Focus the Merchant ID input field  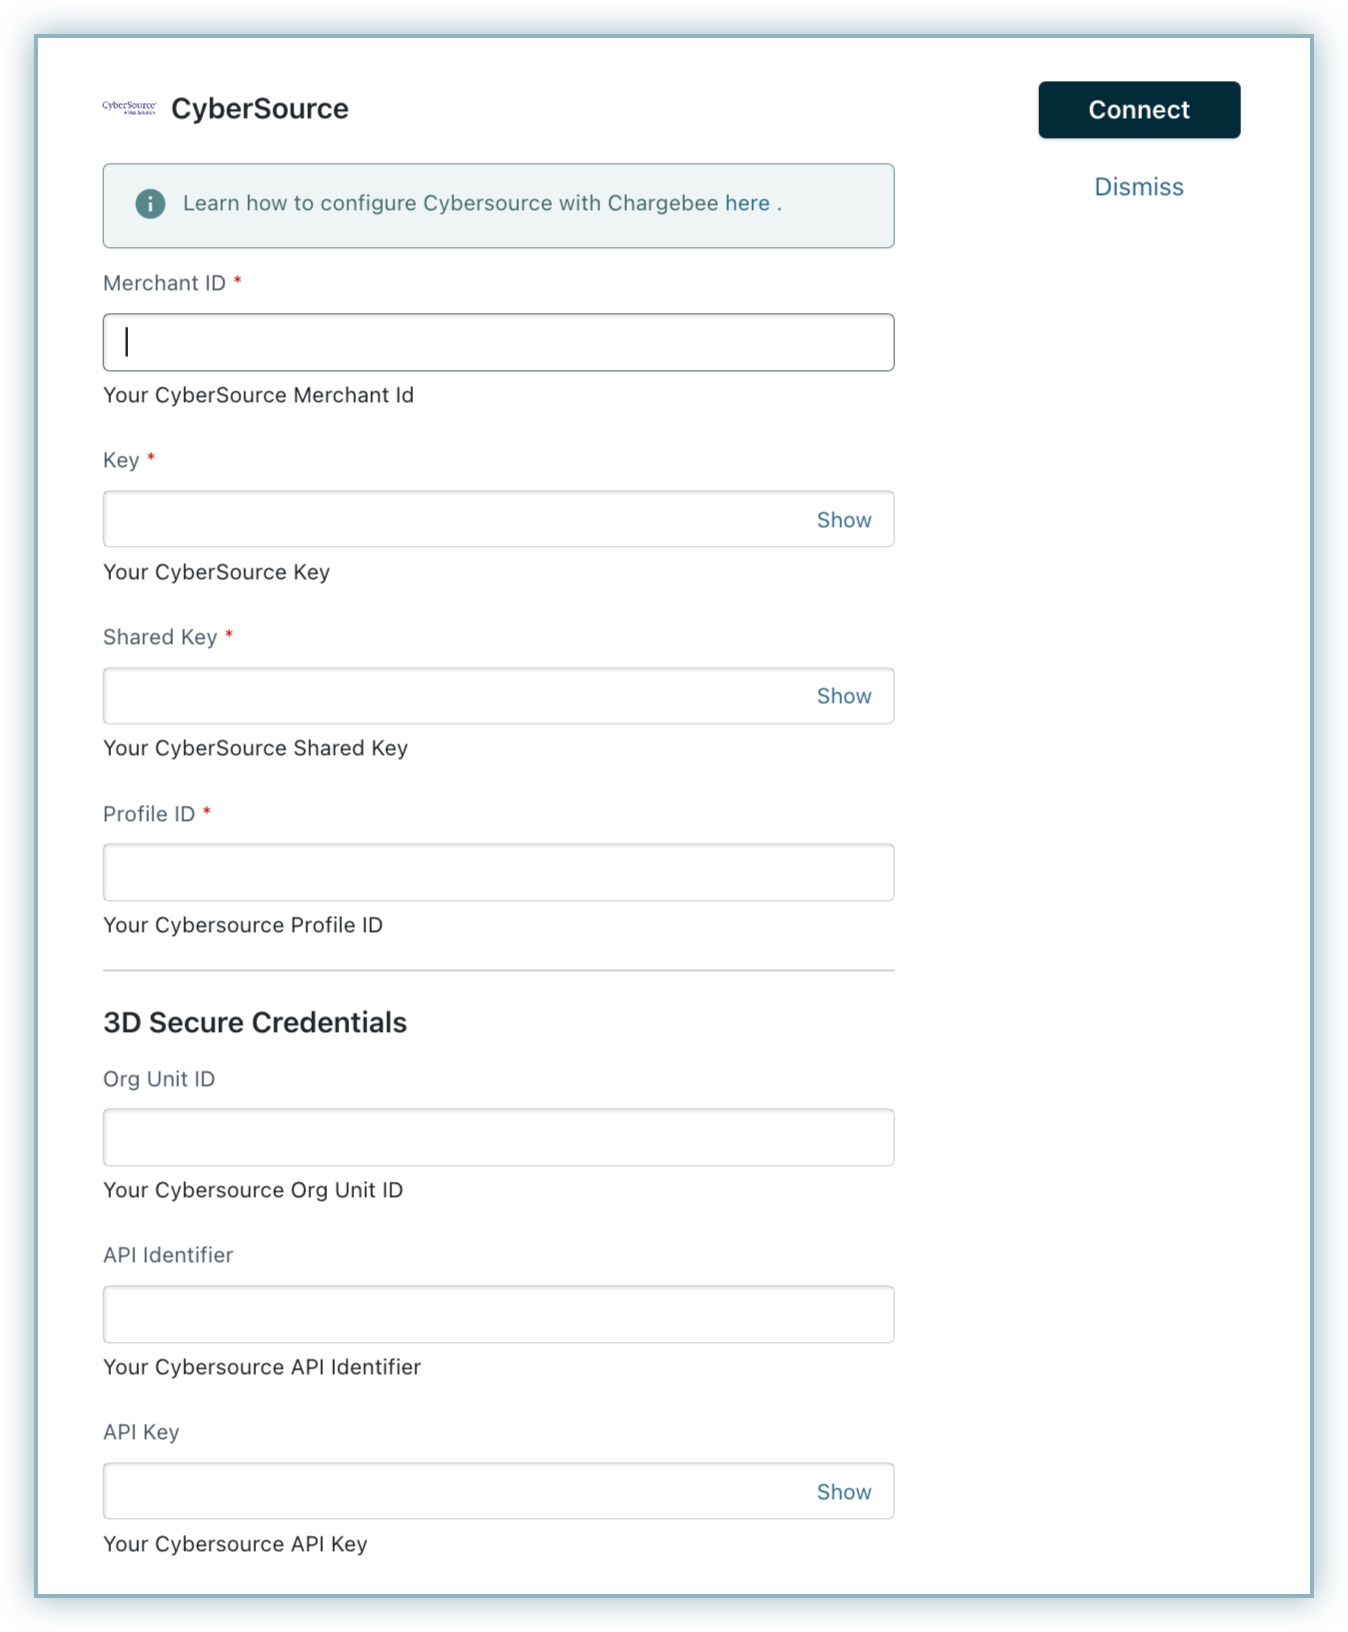[x=498, y=343]
